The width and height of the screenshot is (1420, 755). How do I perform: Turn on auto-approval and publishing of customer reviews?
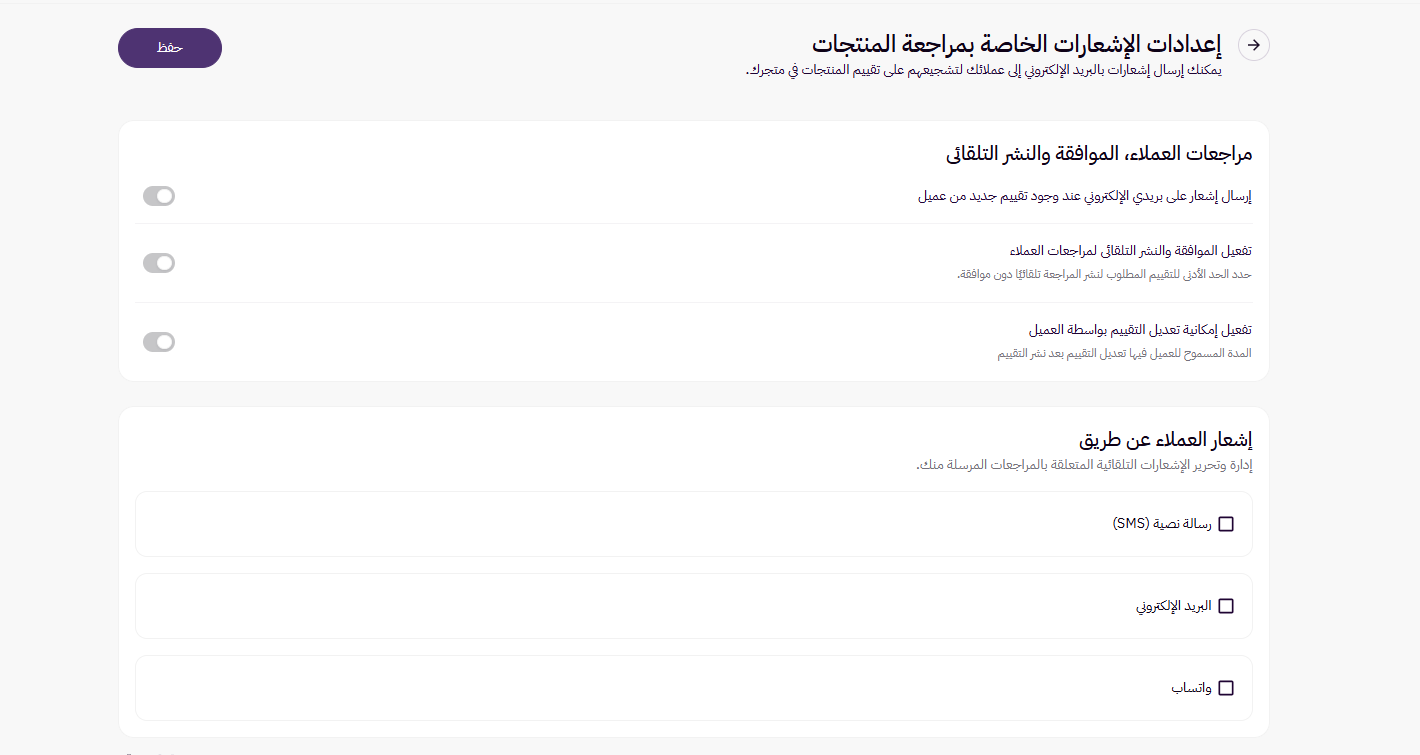(158, 263)
